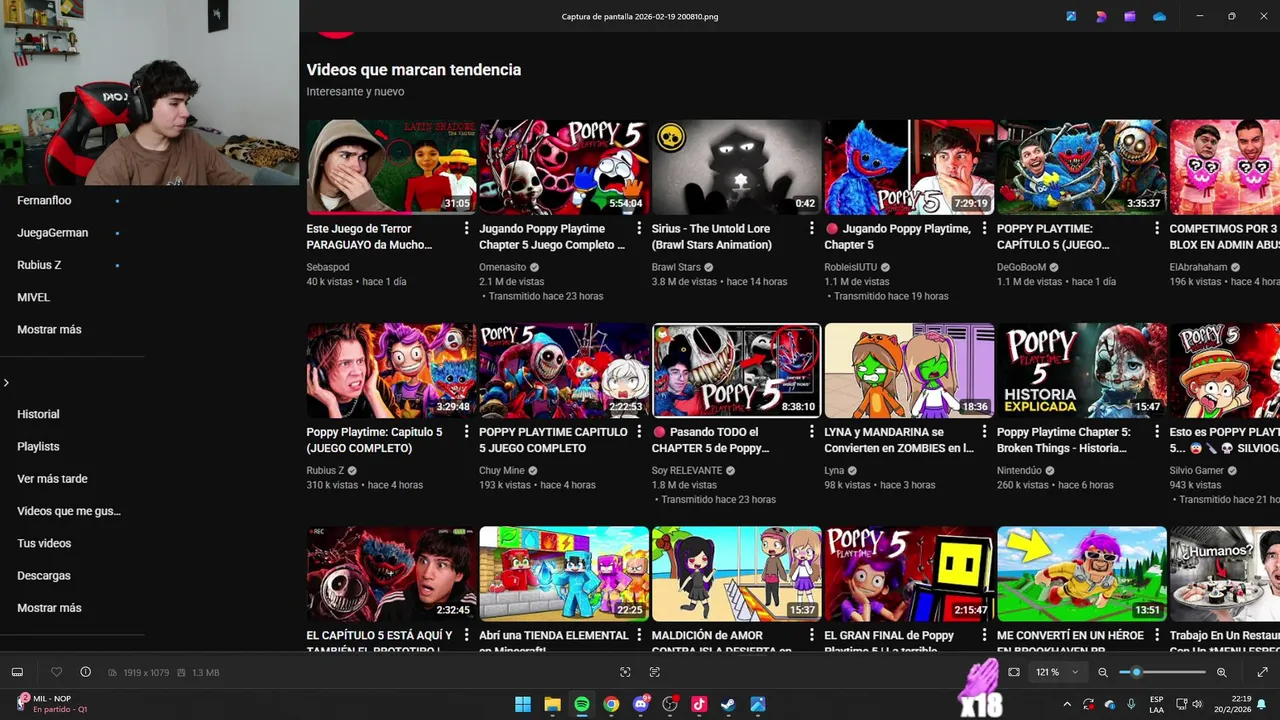Viewport: 1280px width, 720px height.
Task: Open Microsoft Designer icon in title bar
Action: pos(1101,16)
